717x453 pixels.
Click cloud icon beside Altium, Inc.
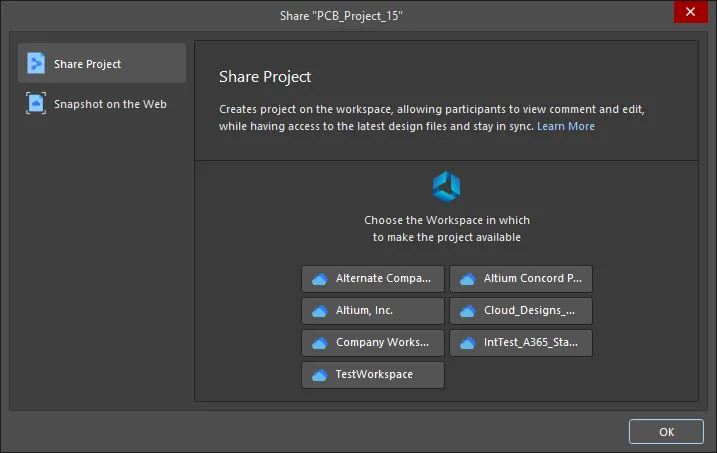click(320, 311)
